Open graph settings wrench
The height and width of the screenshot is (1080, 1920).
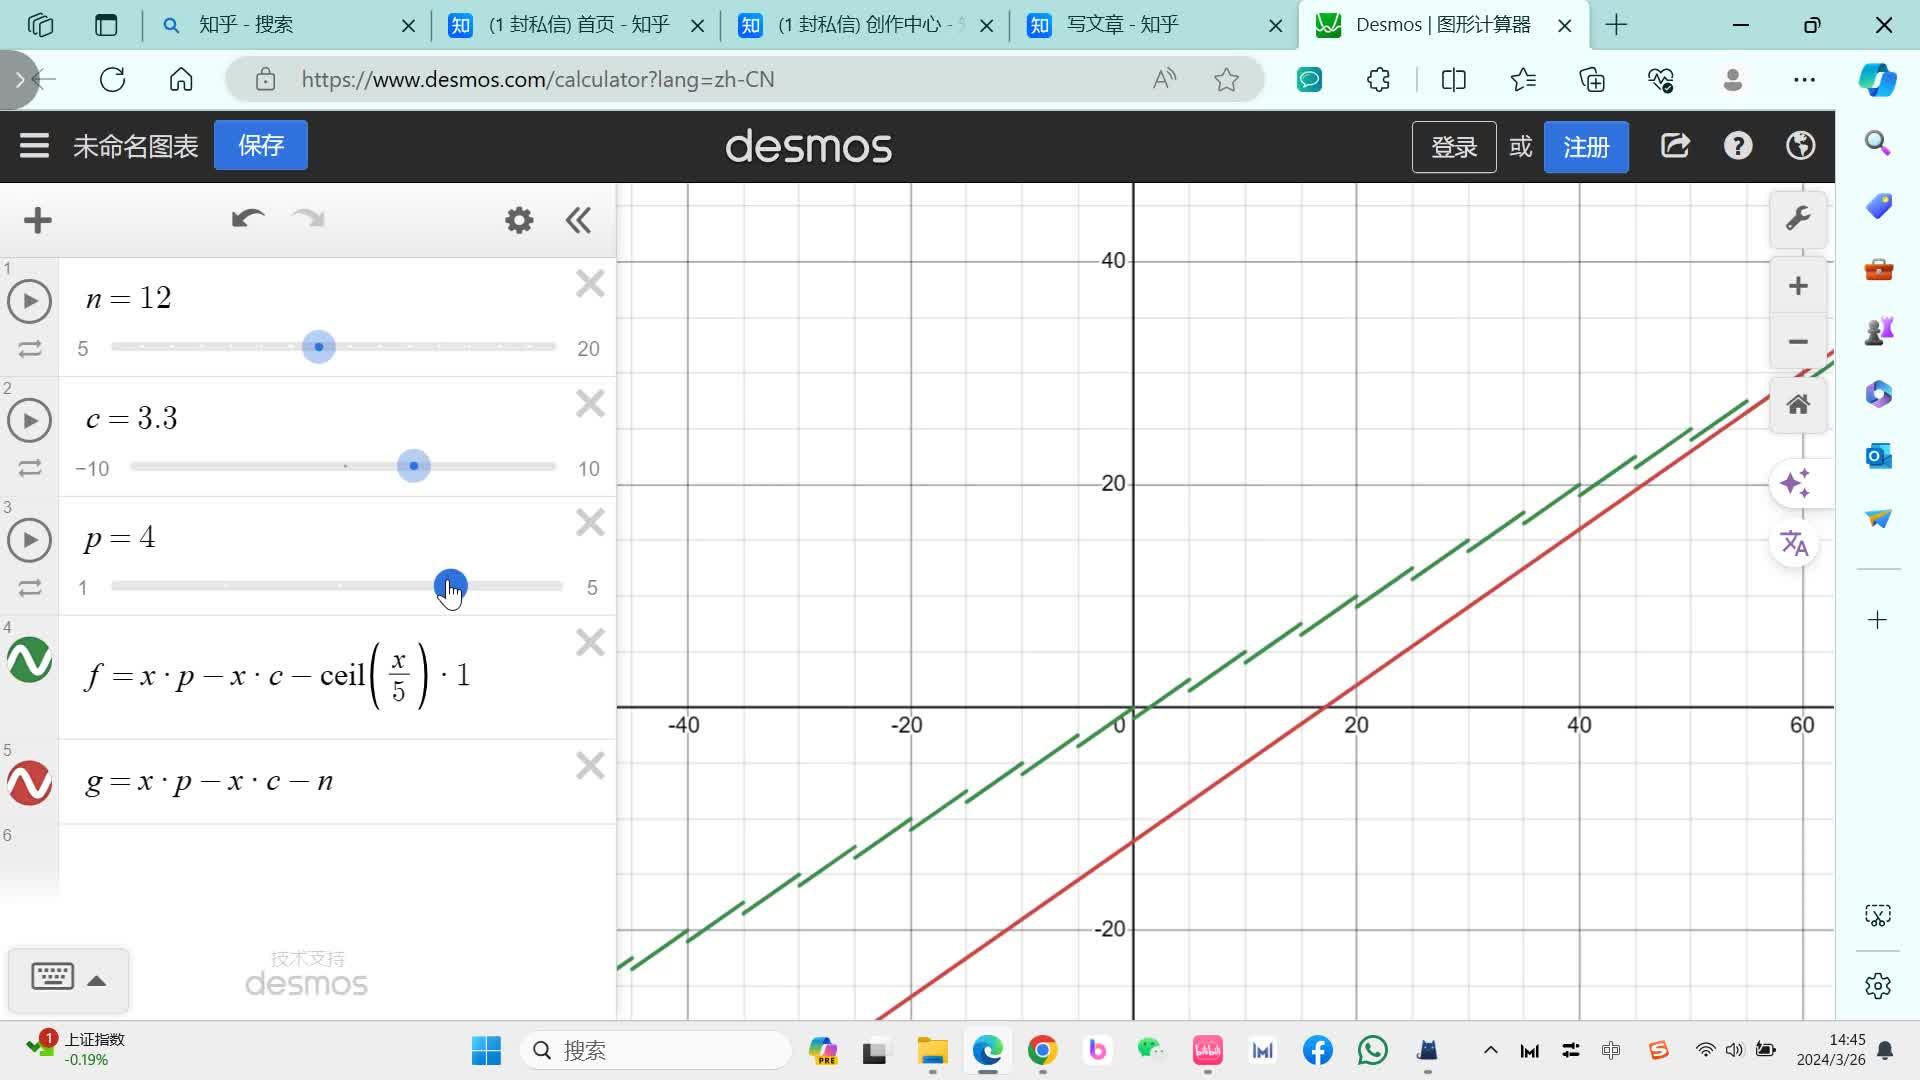1798,219
